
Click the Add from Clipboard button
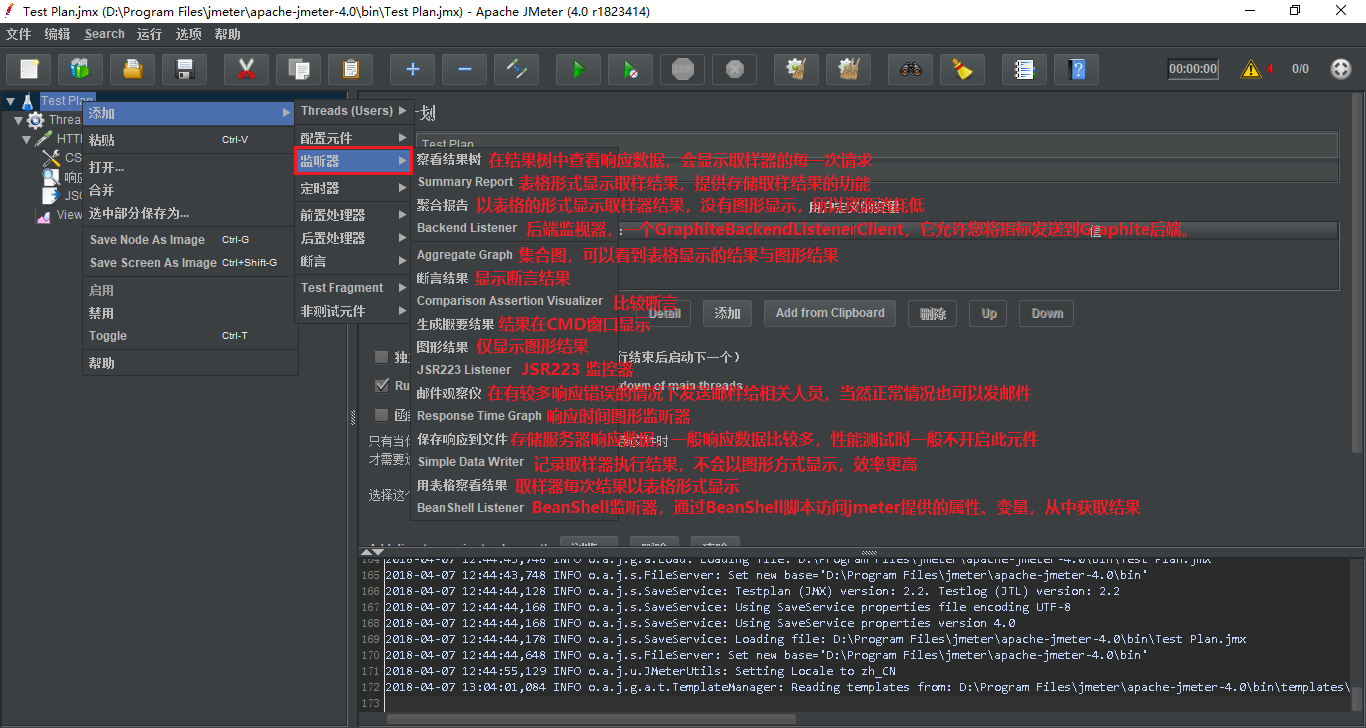point(830,313)
